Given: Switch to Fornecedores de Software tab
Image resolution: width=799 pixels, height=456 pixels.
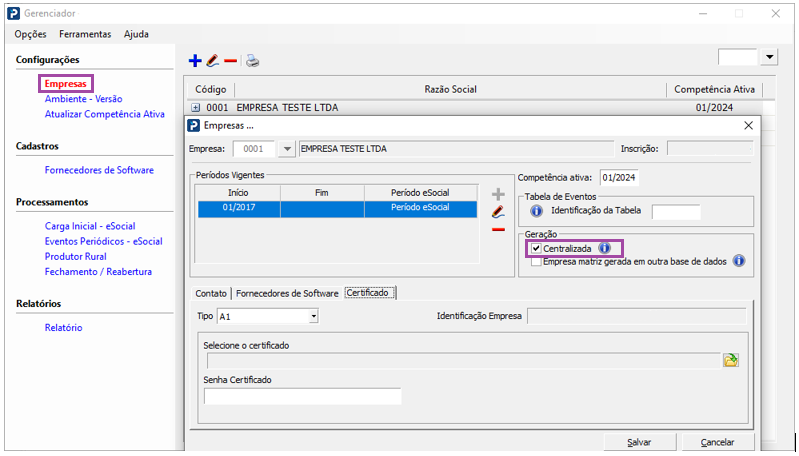Looking at the screenshot, I should [287, 293].
